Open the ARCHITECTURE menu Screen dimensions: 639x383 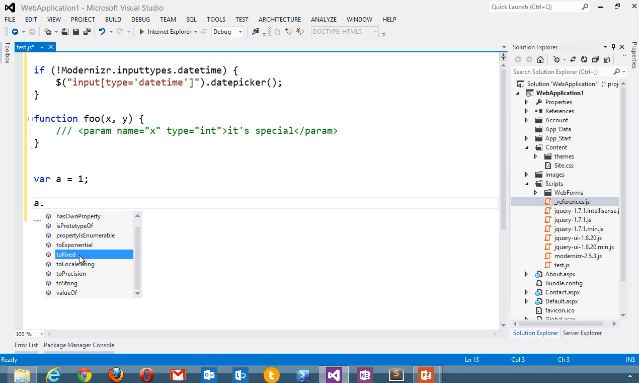[280, 19]
